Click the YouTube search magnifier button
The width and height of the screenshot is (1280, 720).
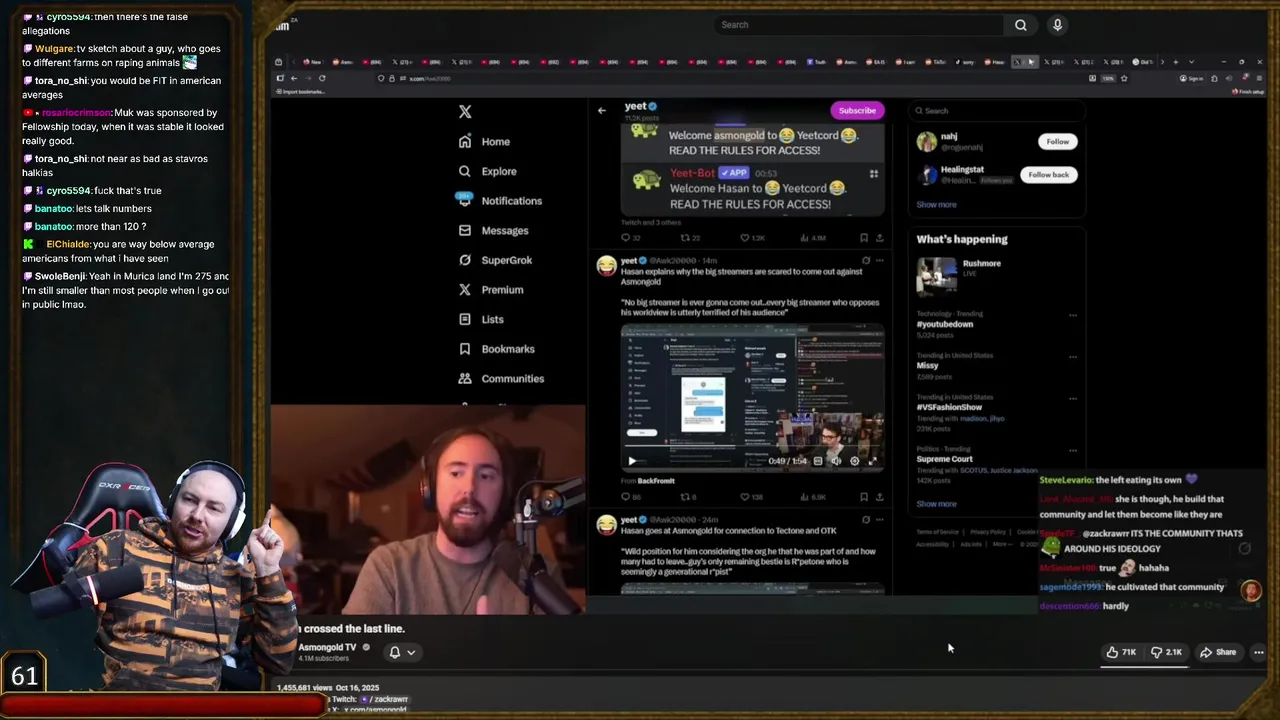pyautogui.click(x=1020, y=25)
